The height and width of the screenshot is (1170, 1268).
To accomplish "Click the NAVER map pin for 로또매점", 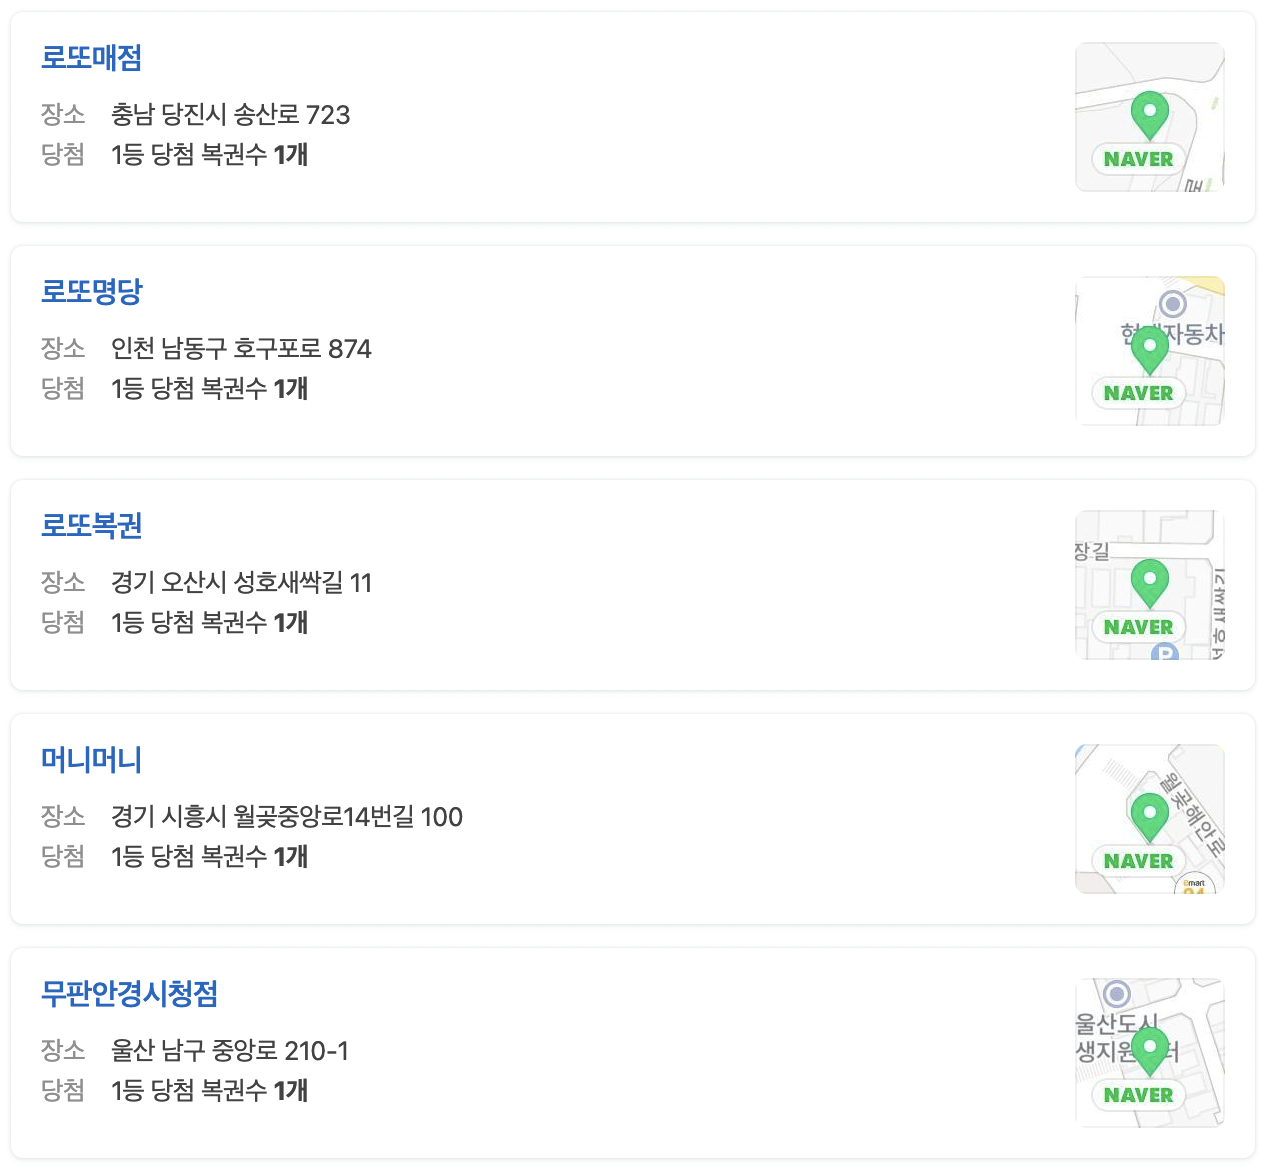I will 1149,110.
